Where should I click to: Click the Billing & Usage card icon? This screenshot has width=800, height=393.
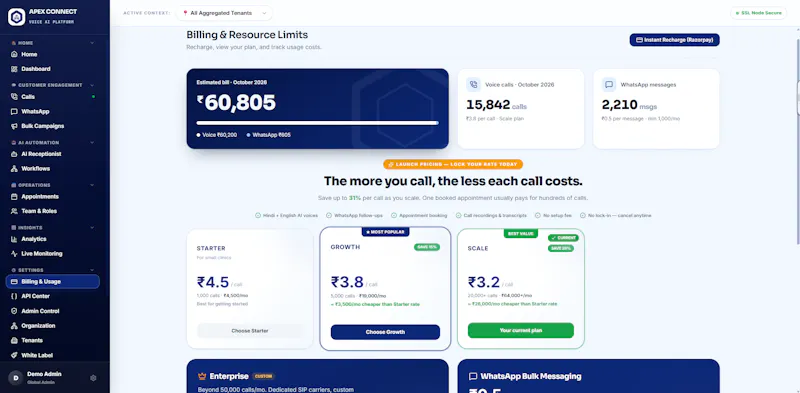[14, 281]
